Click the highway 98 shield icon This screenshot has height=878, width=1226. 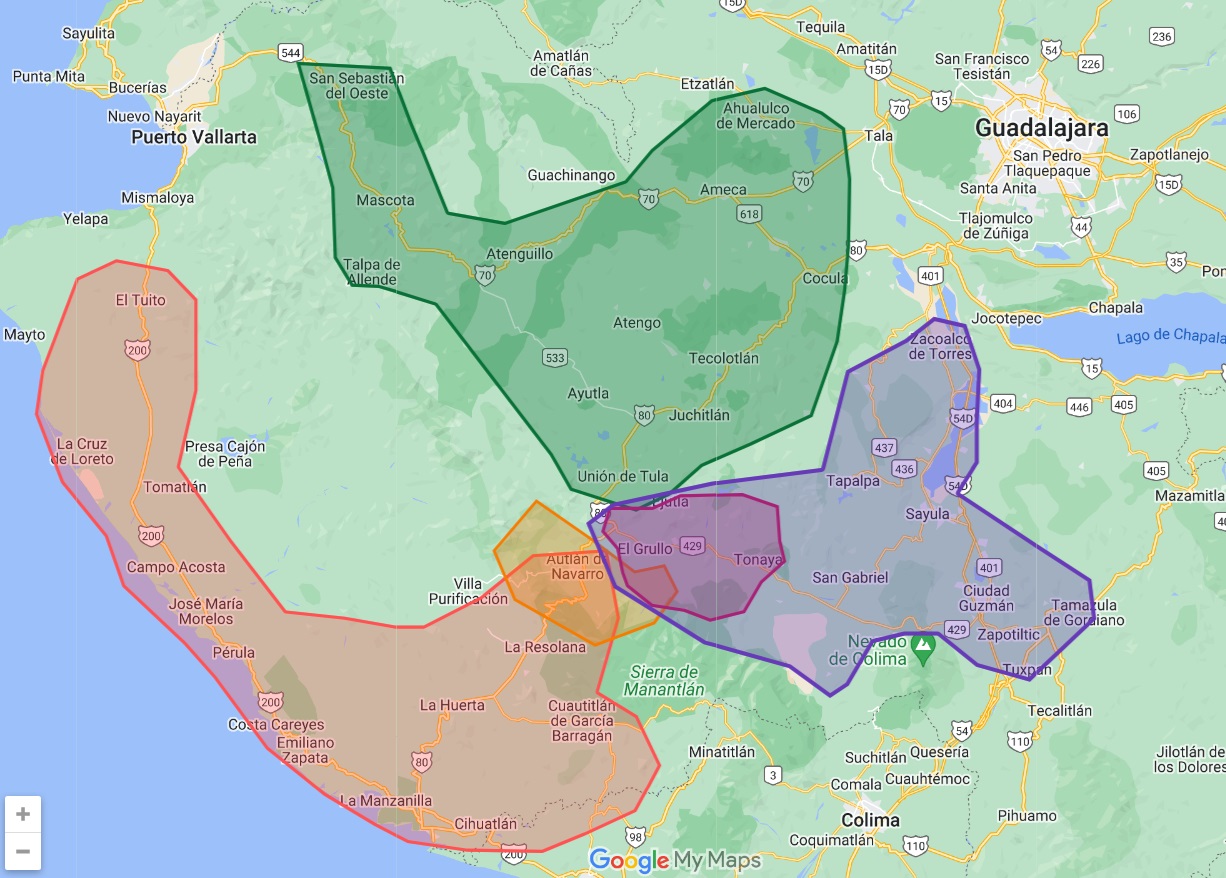point(635,835)
